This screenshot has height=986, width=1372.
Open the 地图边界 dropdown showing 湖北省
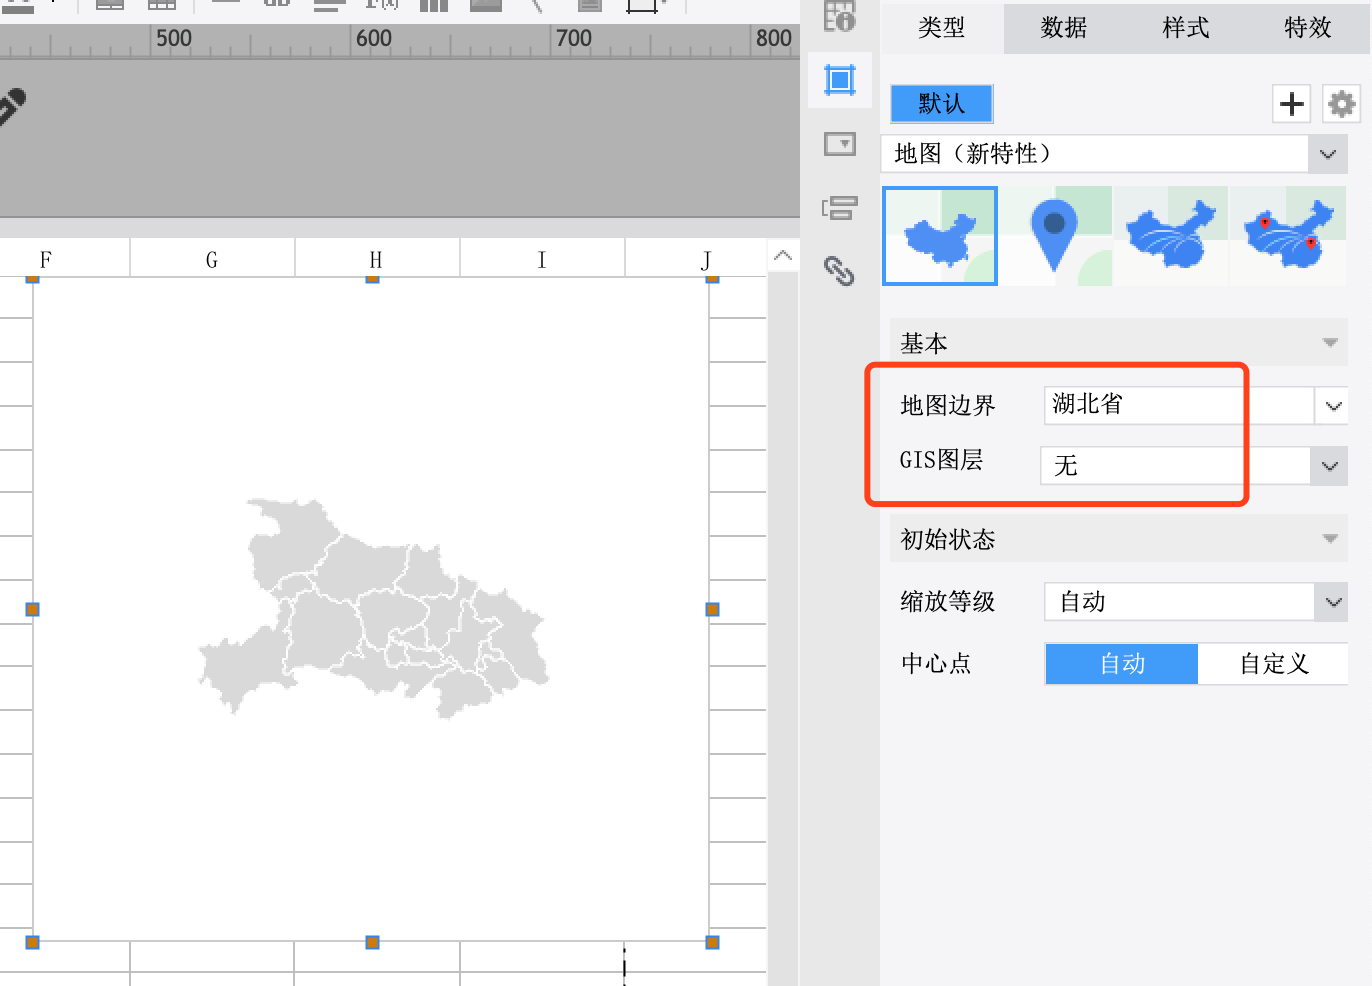1195,405
